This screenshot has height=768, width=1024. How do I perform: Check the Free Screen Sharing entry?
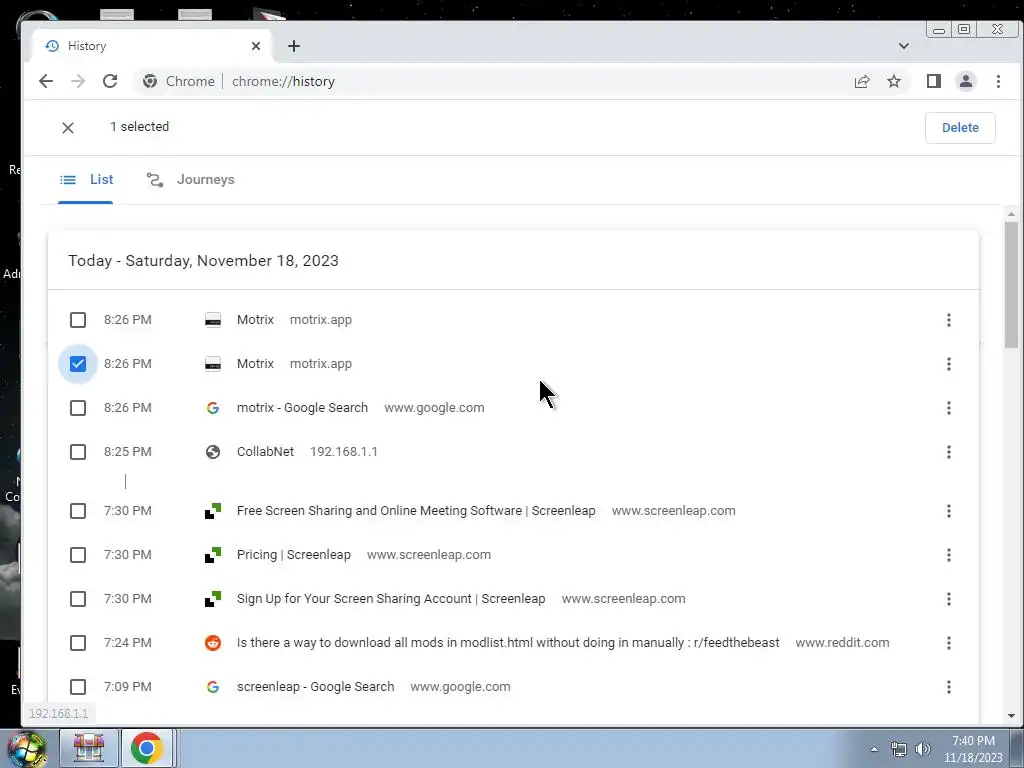78,511
